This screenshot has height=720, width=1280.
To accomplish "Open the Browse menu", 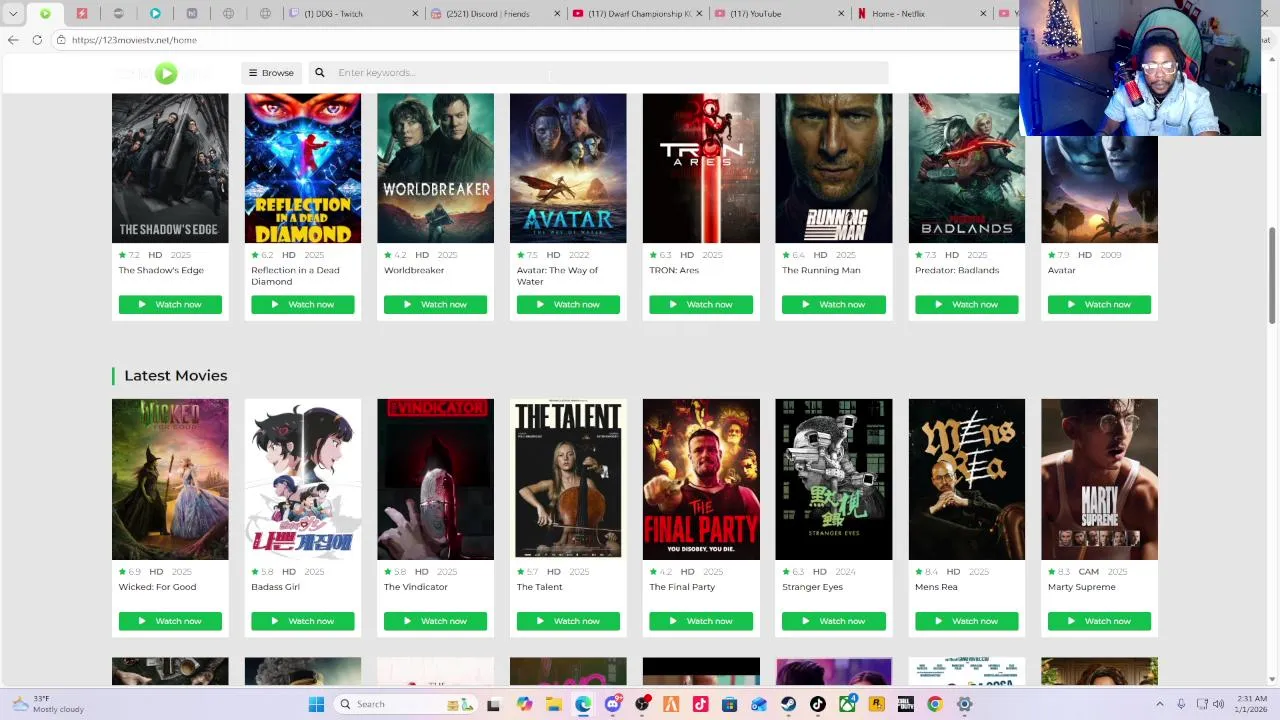I will [271, 73].
